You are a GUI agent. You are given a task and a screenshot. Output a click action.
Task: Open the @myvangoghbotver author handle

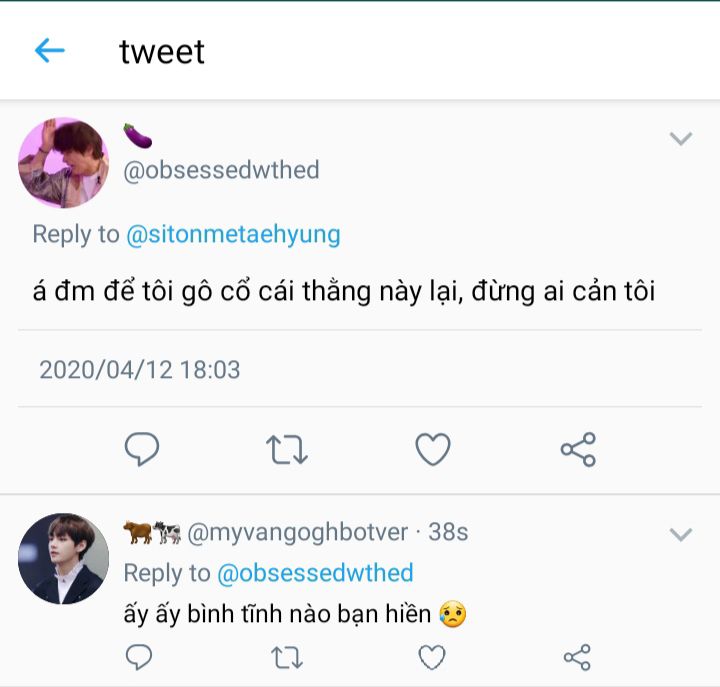(x=298, y=533)
